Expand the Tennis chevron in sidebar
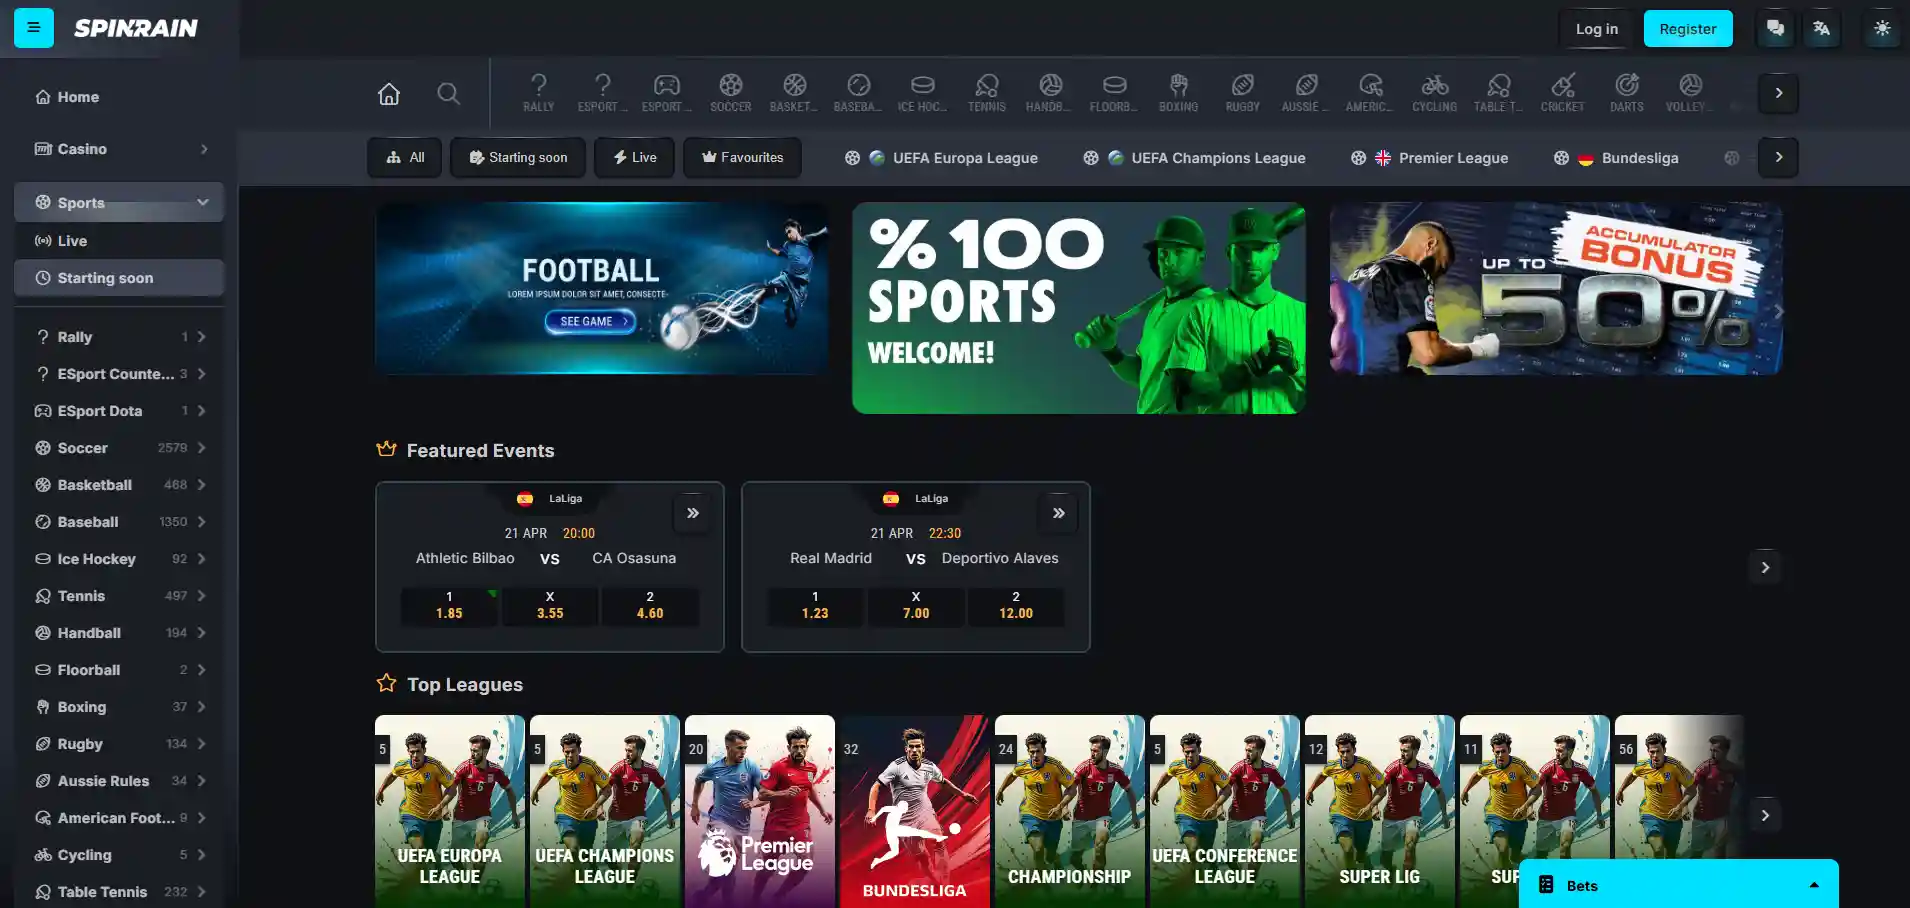The width and height of the screenshot is (1910, 908). [x=201, y=596]
